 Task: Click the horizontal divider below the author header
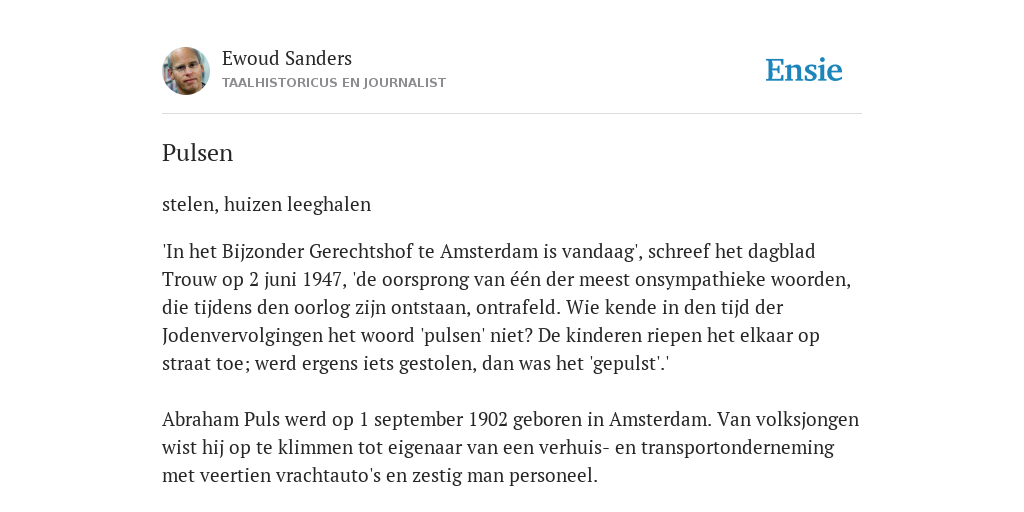[x=512, y=114]
